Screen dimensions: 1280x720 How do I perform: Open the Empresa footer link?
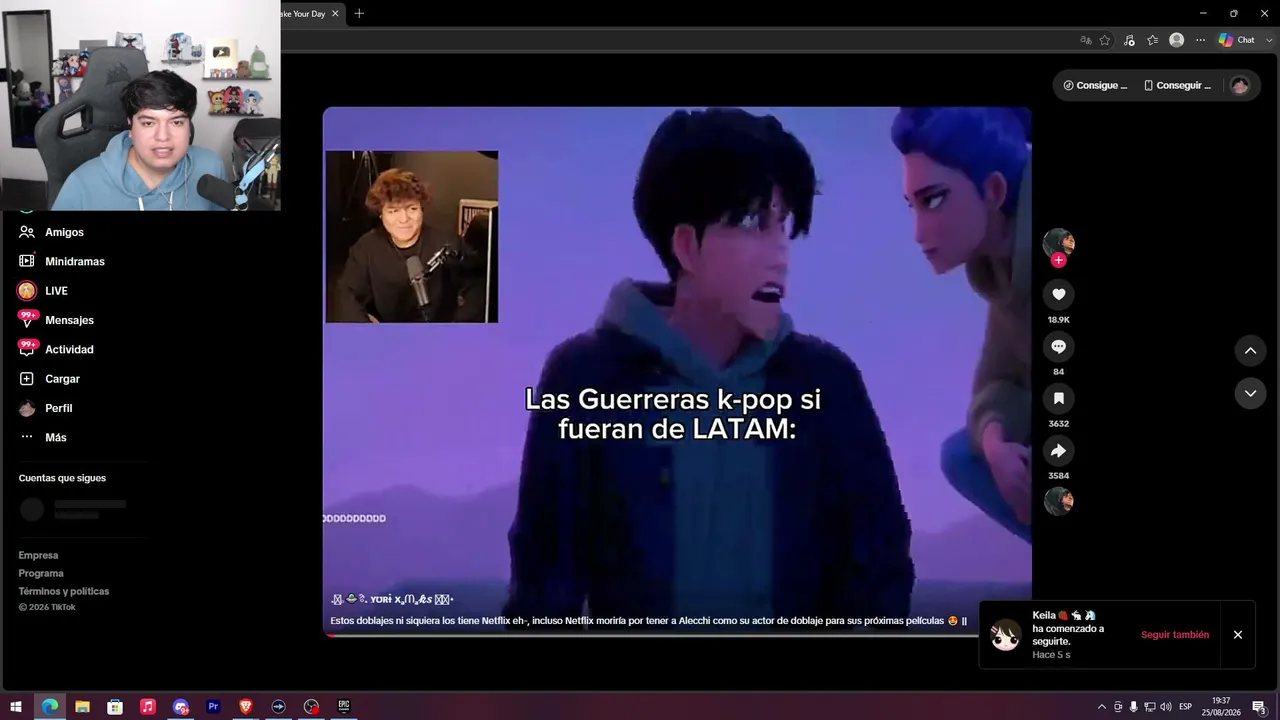click(x=38, y=555)
